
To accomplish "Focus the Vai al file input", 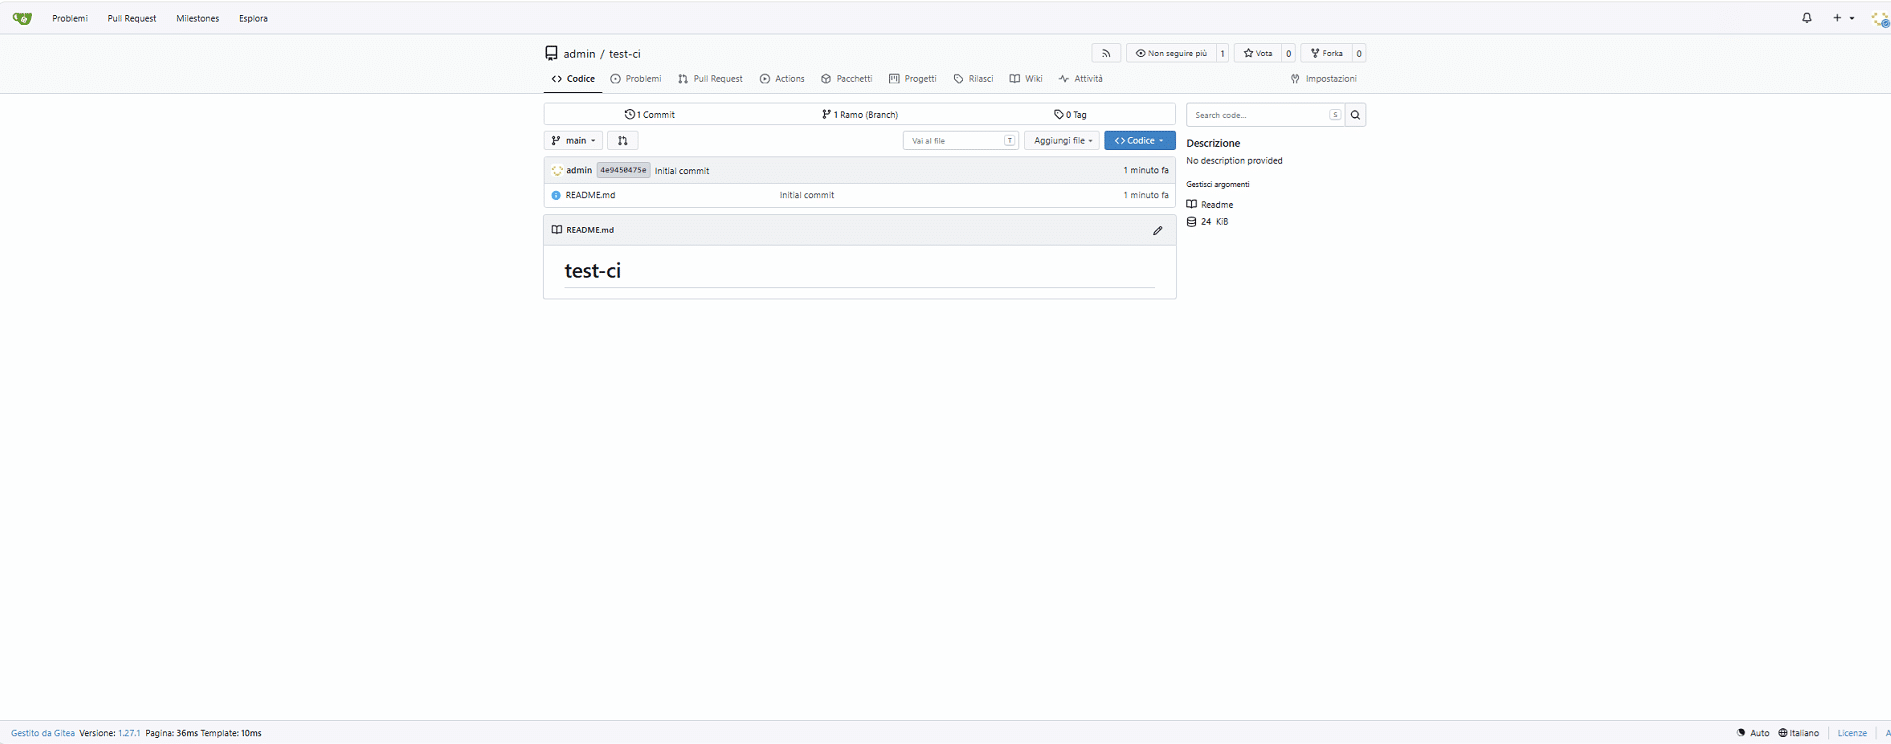I will pos(961,141).
